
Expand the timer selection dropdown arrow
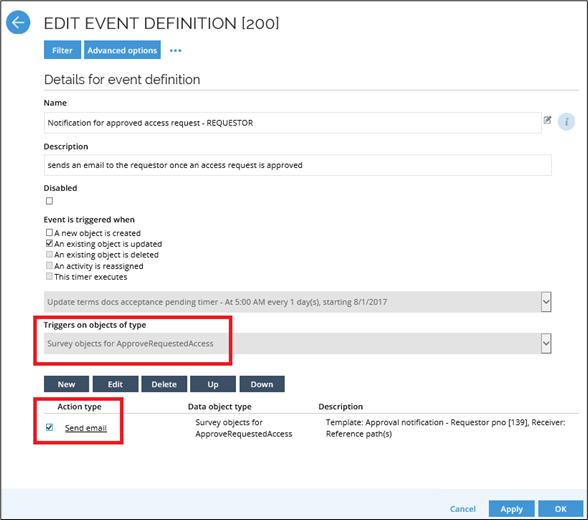546,302
